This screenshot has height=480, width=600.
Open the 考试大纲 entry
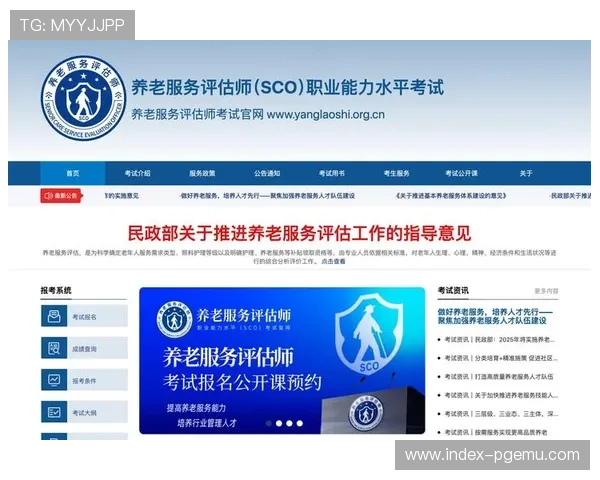pos(84,412)
